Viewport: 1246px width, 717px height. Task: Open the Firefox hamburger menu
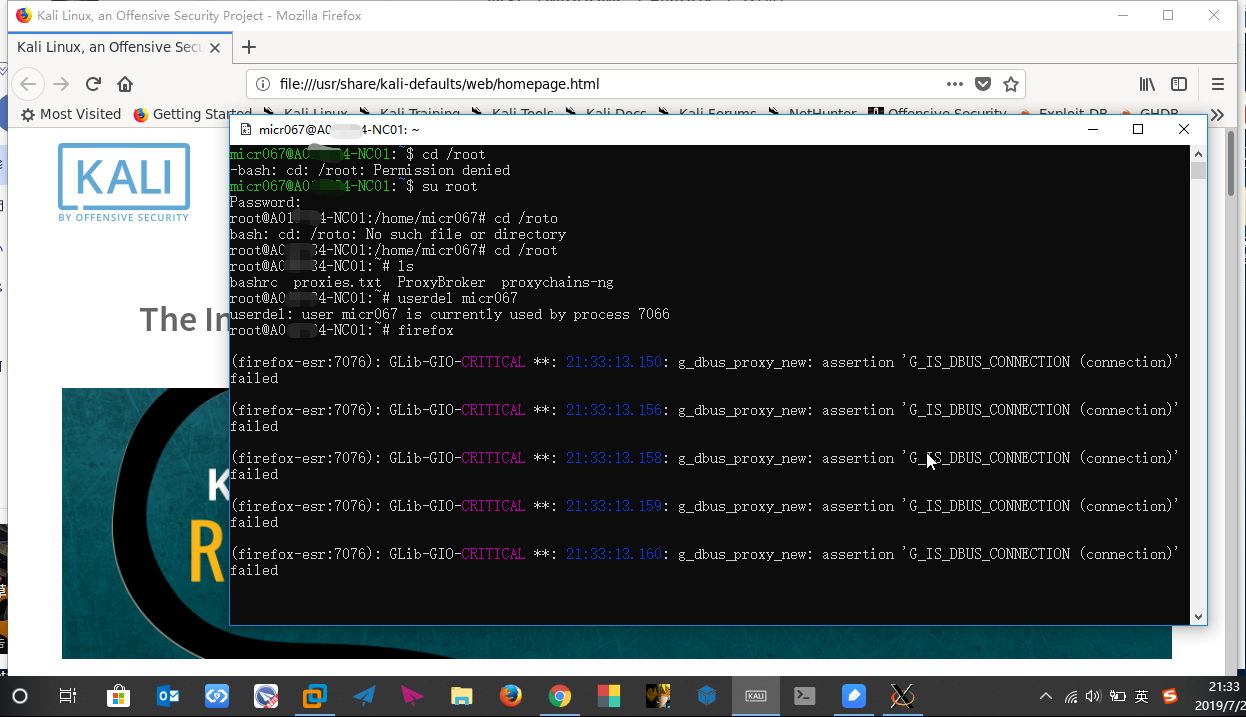(1218, 84)
